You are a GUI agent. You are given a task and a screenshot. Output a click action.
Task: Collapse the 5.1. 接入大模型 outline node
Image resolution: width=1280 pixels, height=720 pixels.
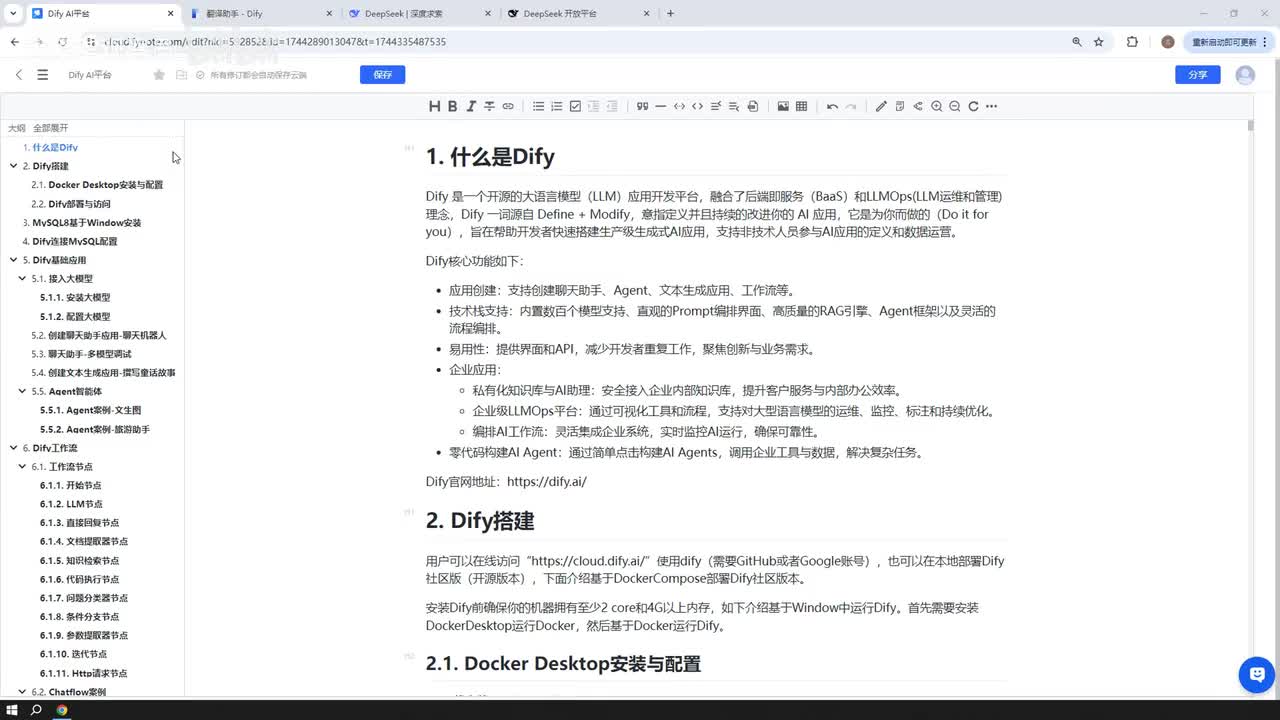pyautogui.click(x=22, y=279)
